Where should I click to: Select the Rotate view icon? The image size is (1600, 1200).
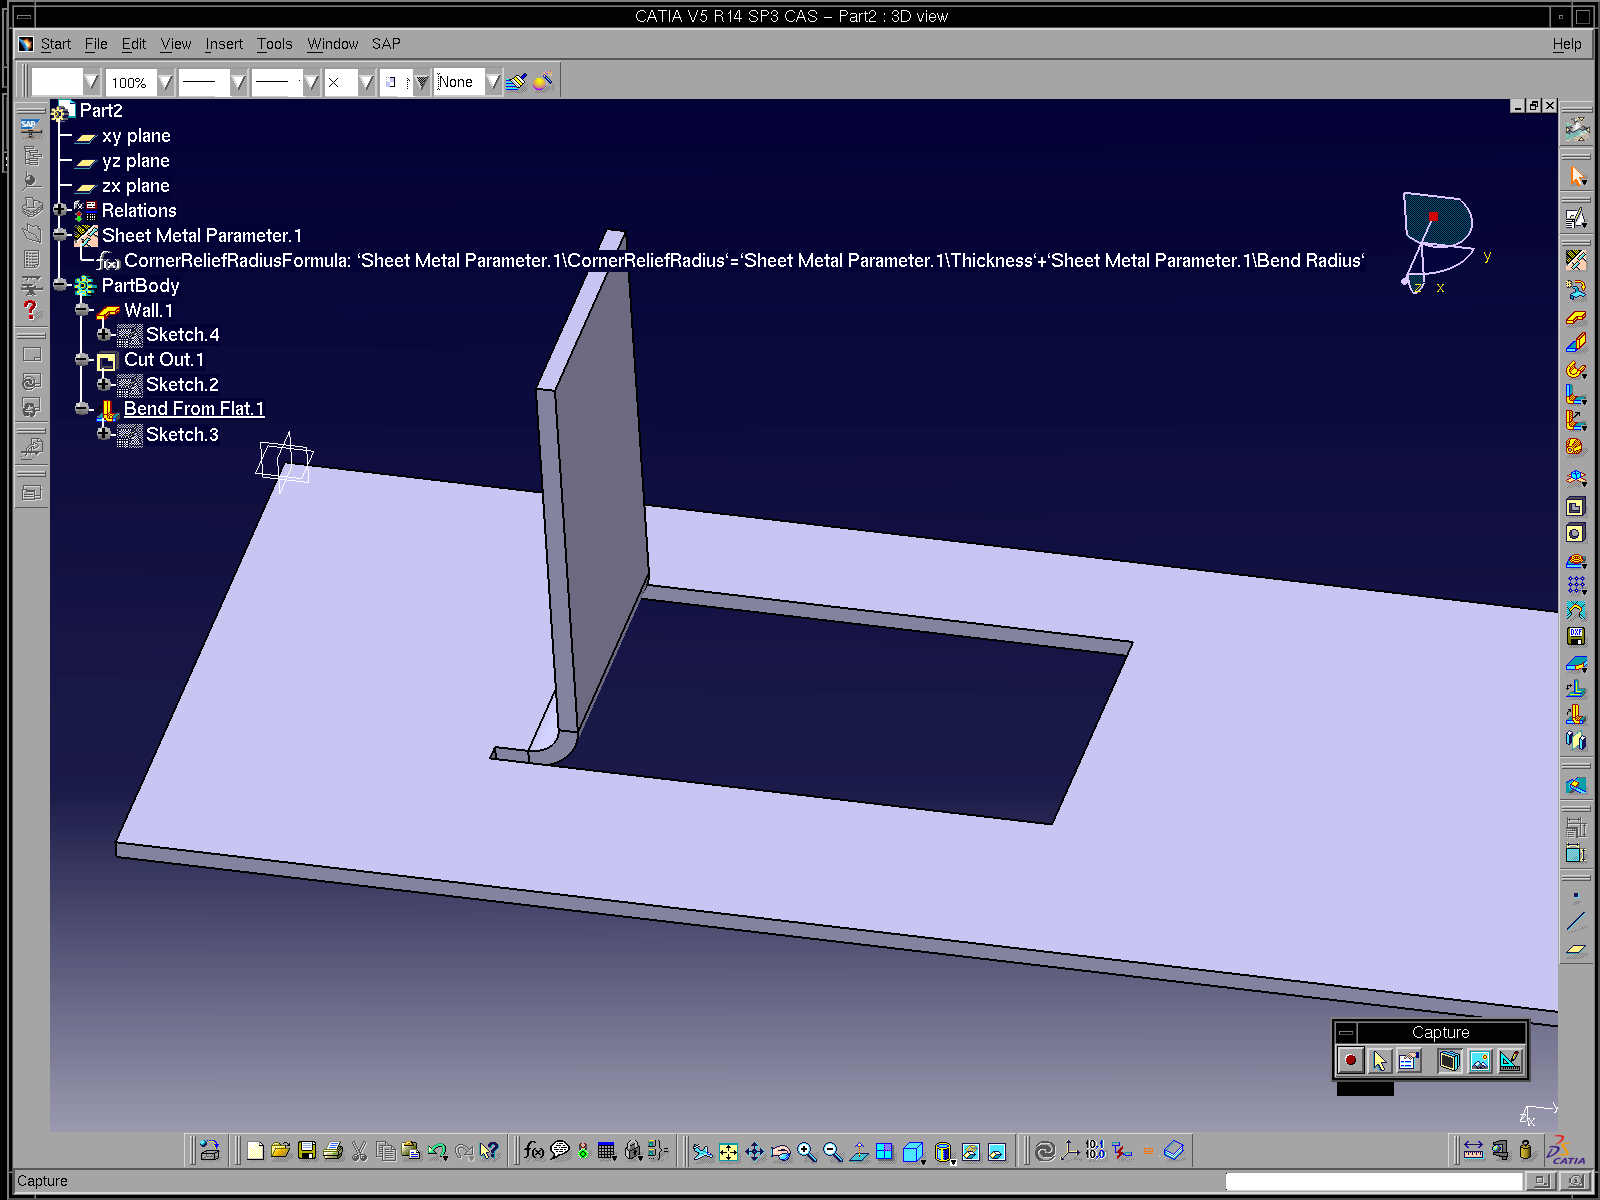point(781,1152)
